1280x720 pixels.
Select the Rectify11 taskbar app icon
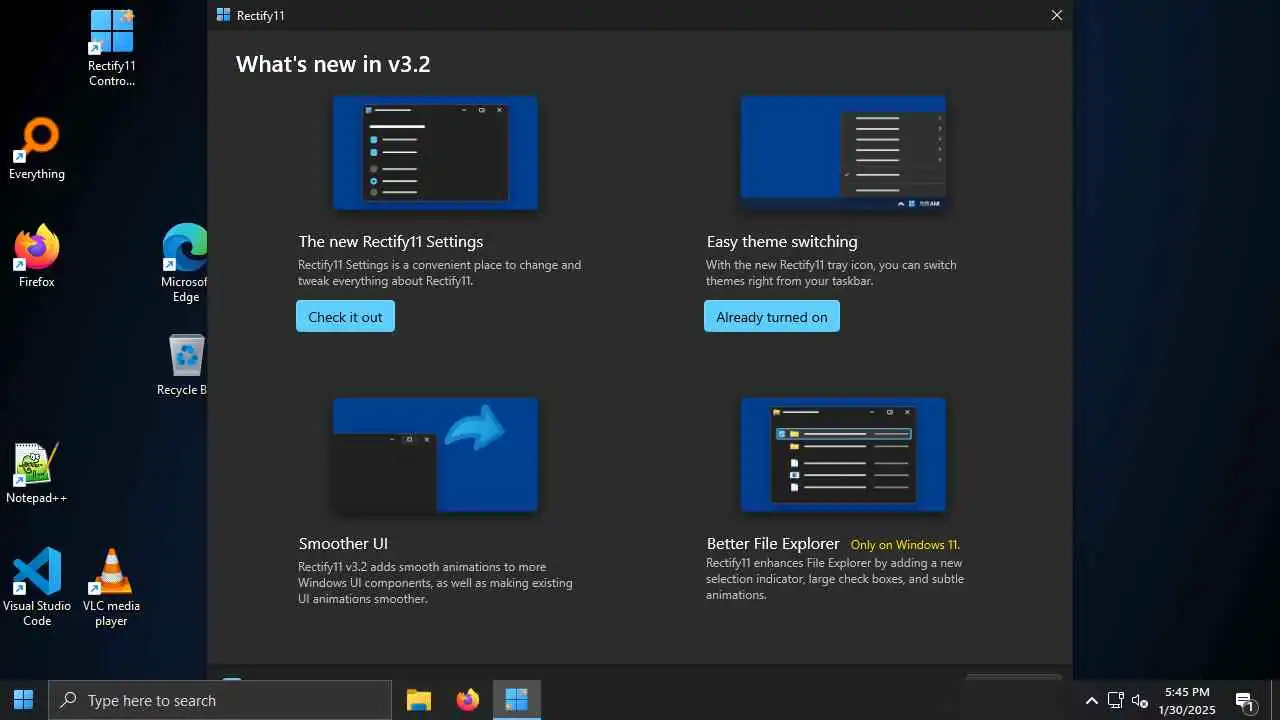[516, 700]
